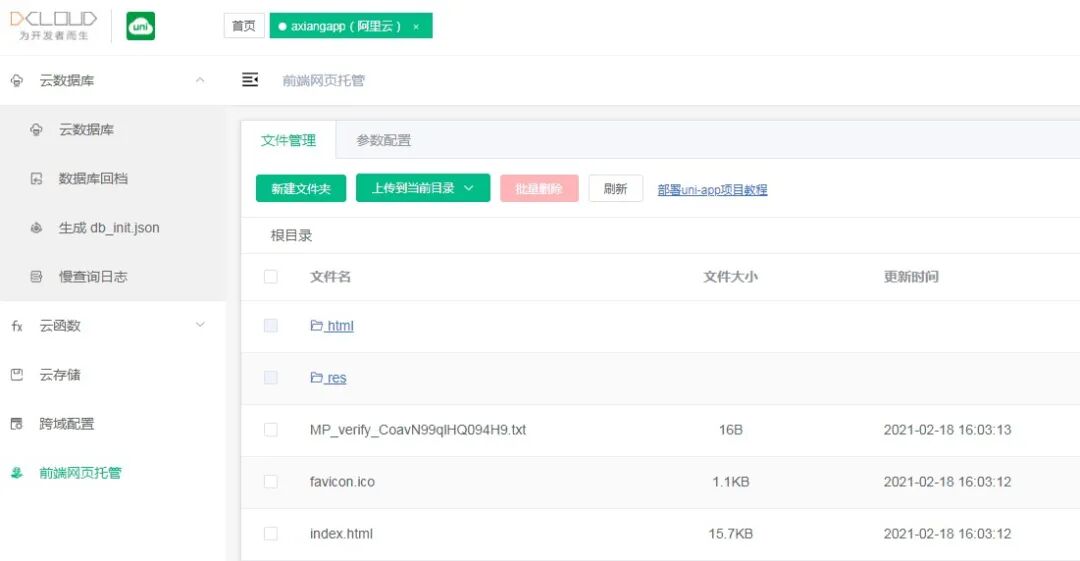Toggle the sidebar collapse hamburger icon
Image resolution: width=1080 pixels, height=561 pixels.
[x=250, y=80]
